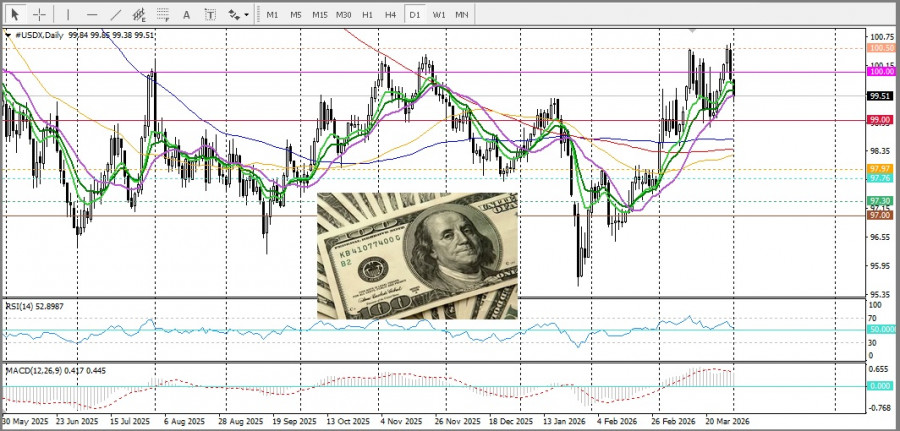The width and height of the screenshot is (900, 431).
Task: Click the red 99.00 price label
Action: tap(882, 119)
